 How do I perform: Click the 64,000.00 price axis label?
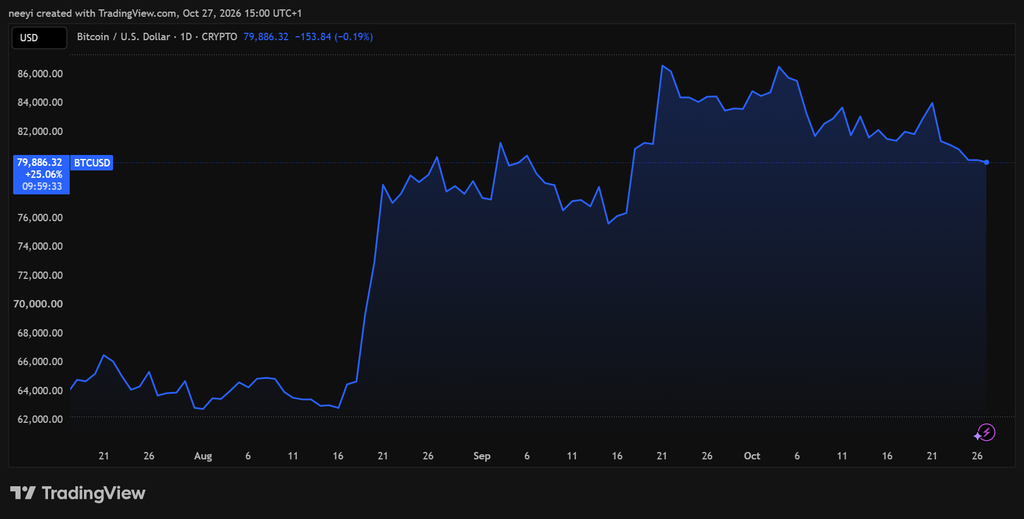tap(40, 390)
